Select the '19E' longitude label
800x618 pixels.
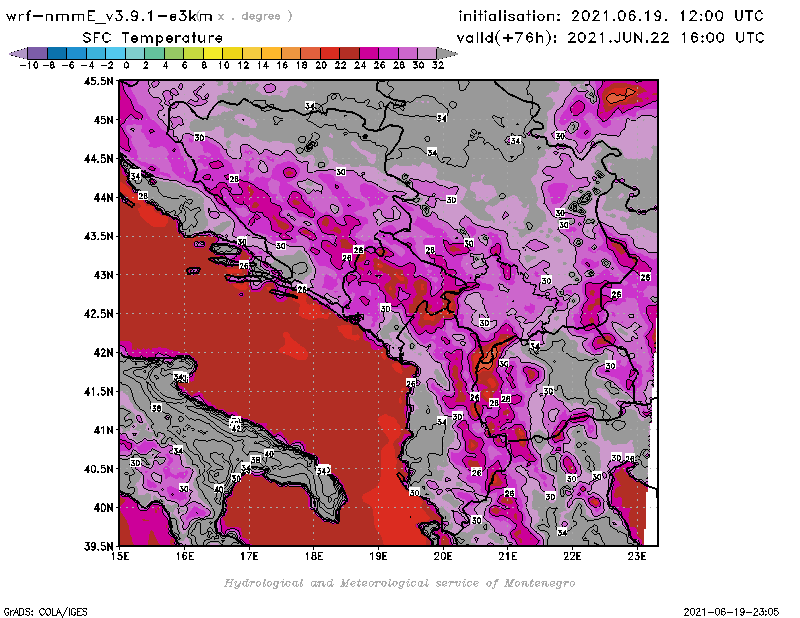tap(378, 556)
